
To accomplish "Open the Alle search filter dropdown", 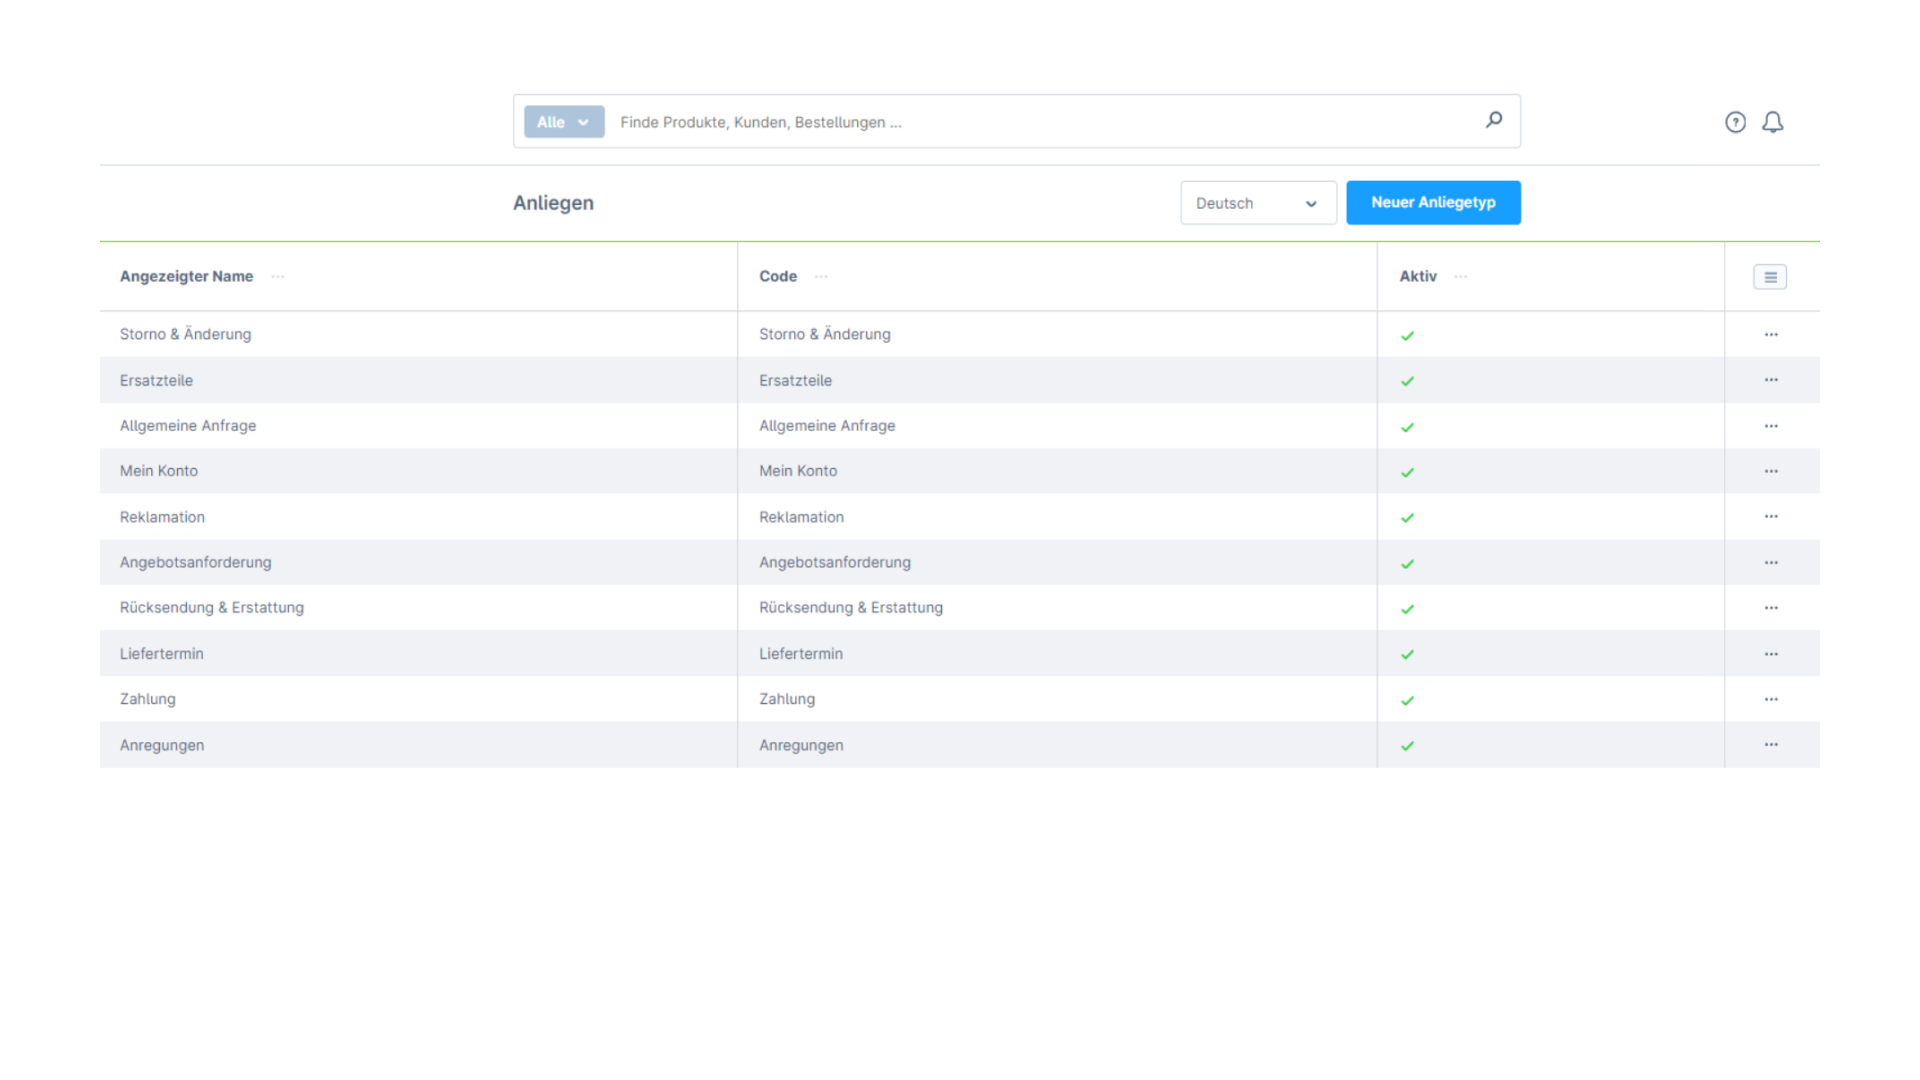I will point(564,122).
